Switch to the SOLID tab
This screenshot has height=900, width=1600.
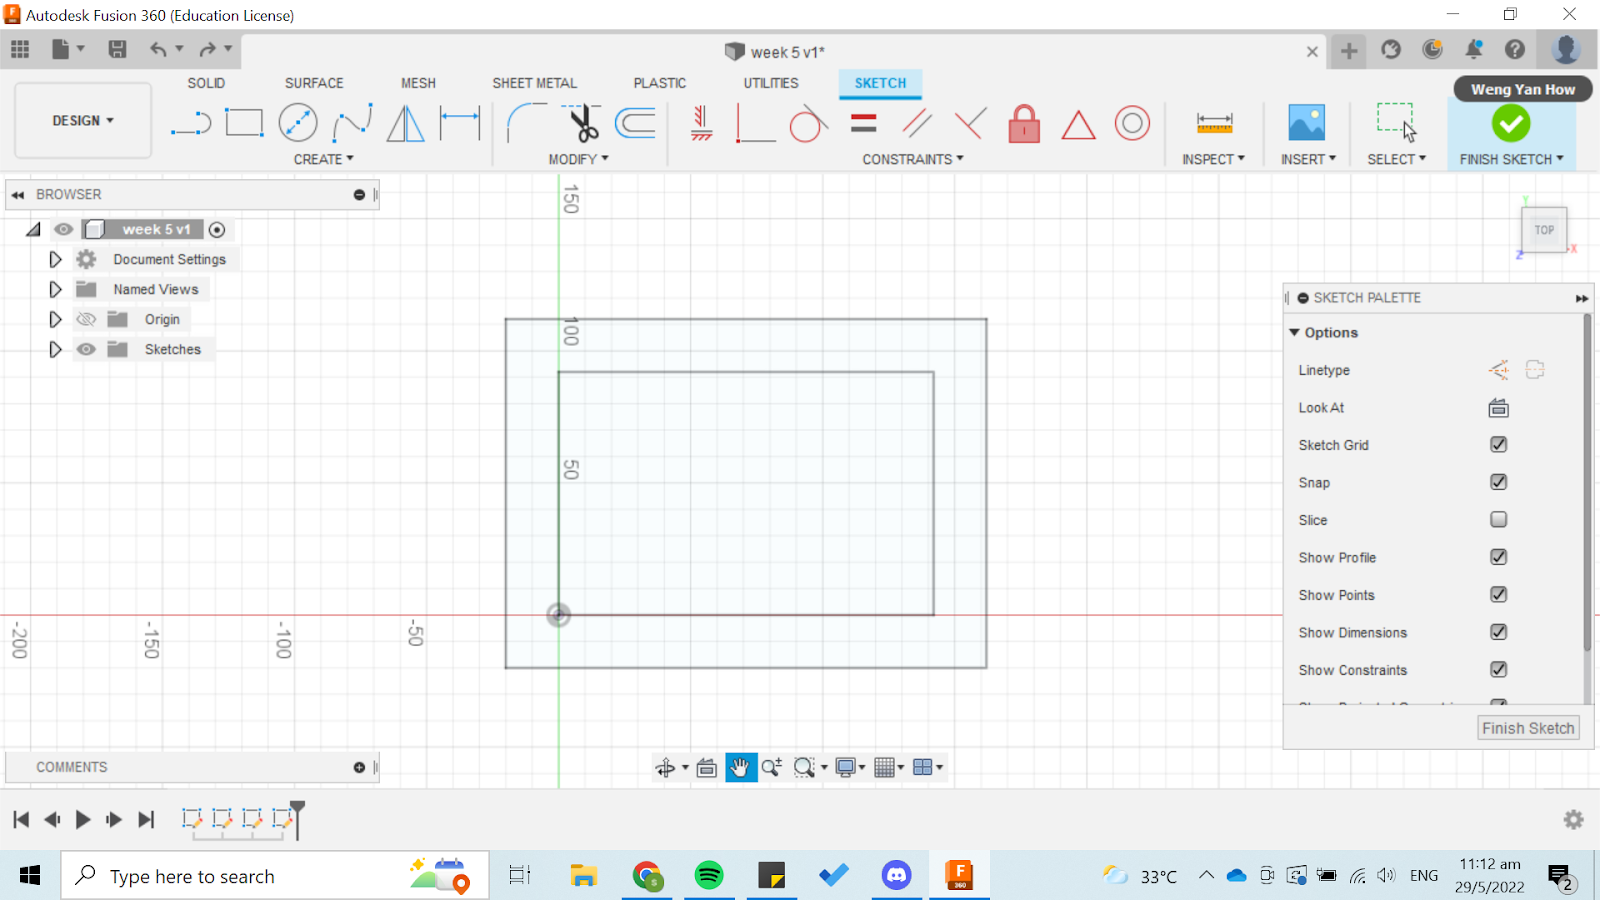click(x=206, y=83)
